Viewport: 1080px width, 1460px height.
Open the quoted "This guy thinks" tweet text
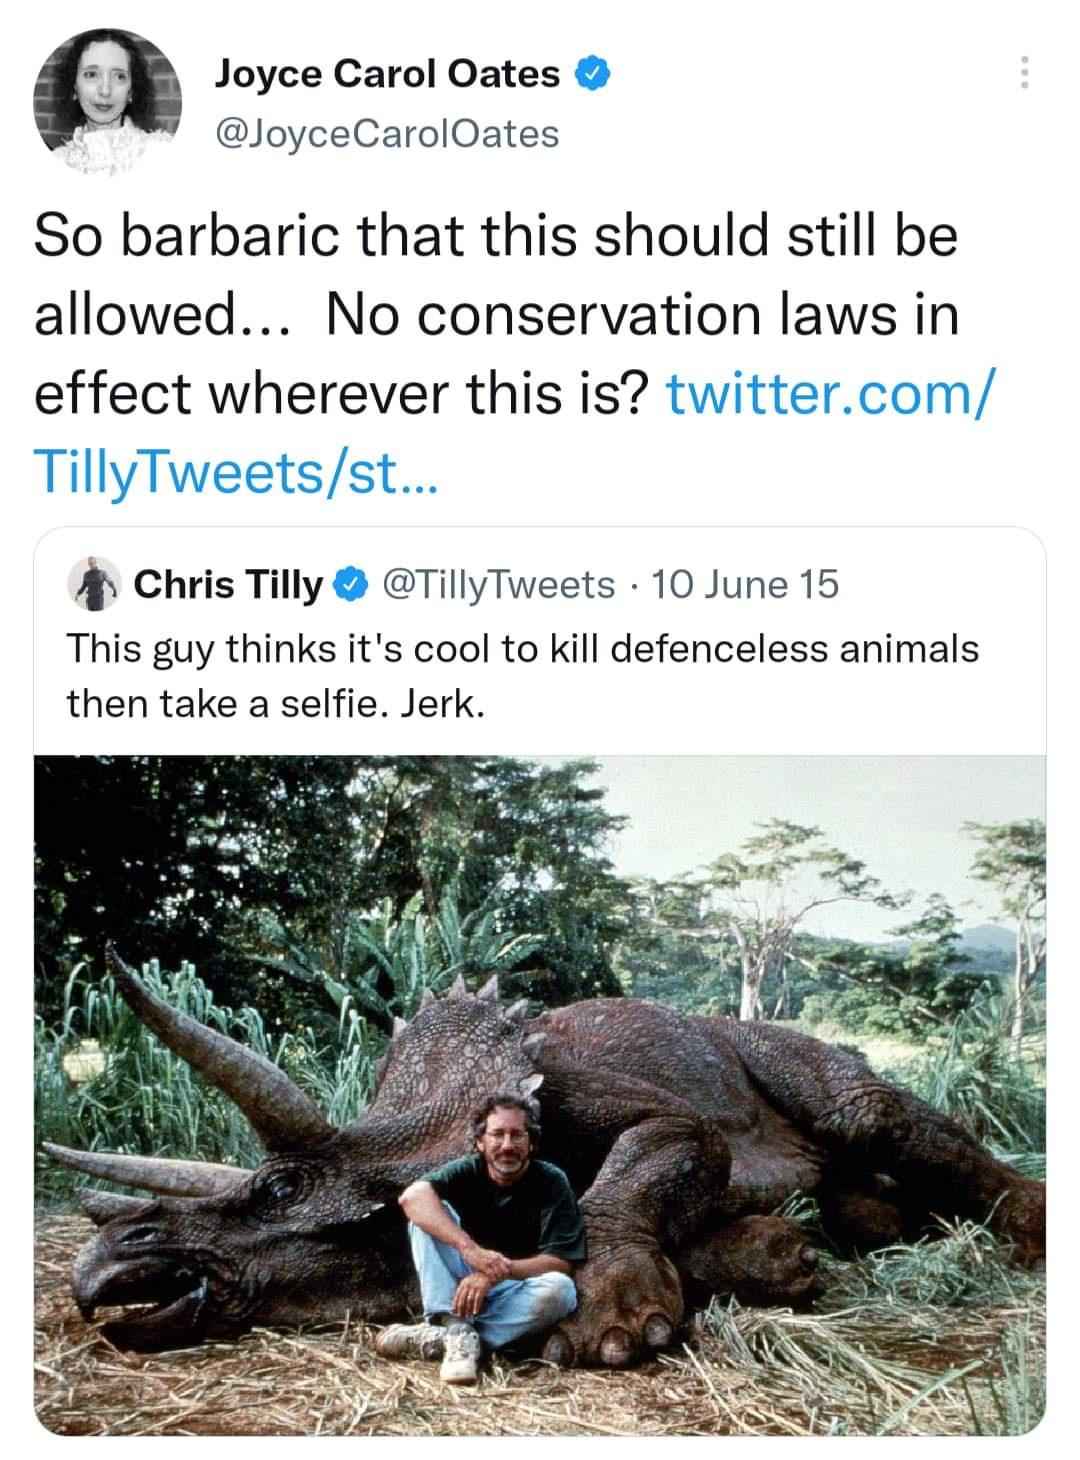click(x=522, y=676)
